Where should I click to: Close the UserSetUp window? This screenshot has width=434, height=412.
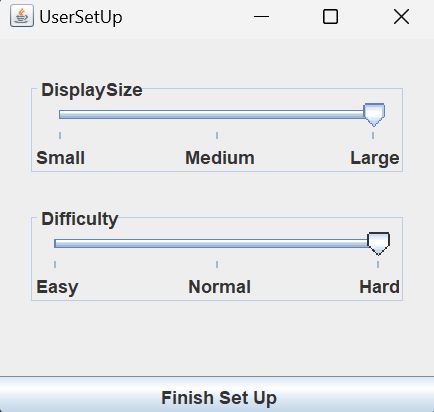pos(401,16)
